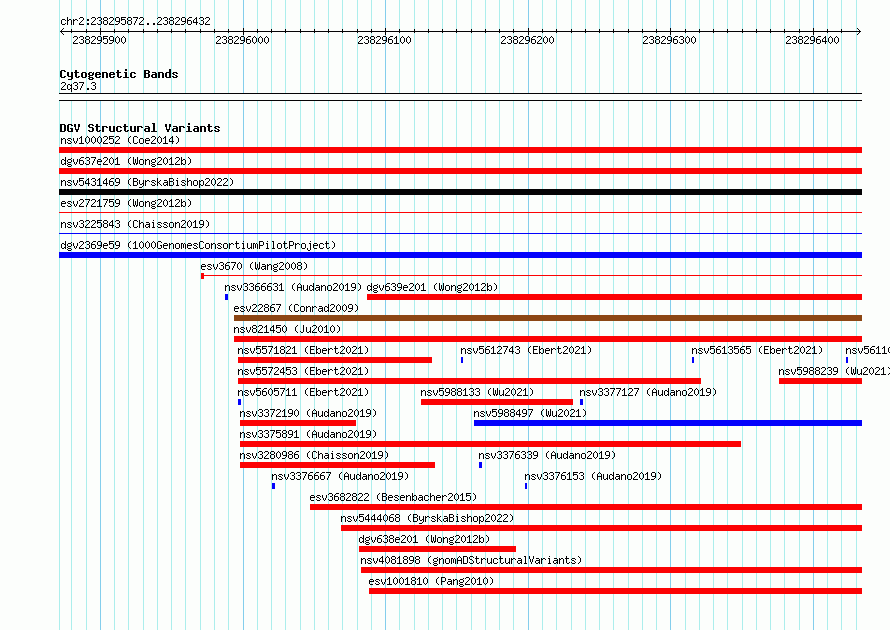Image resolution: width=890 pixels, height=630 pixels.
Task: Select esv22867 (Conrad2009) label
Action: coord(296,308)
